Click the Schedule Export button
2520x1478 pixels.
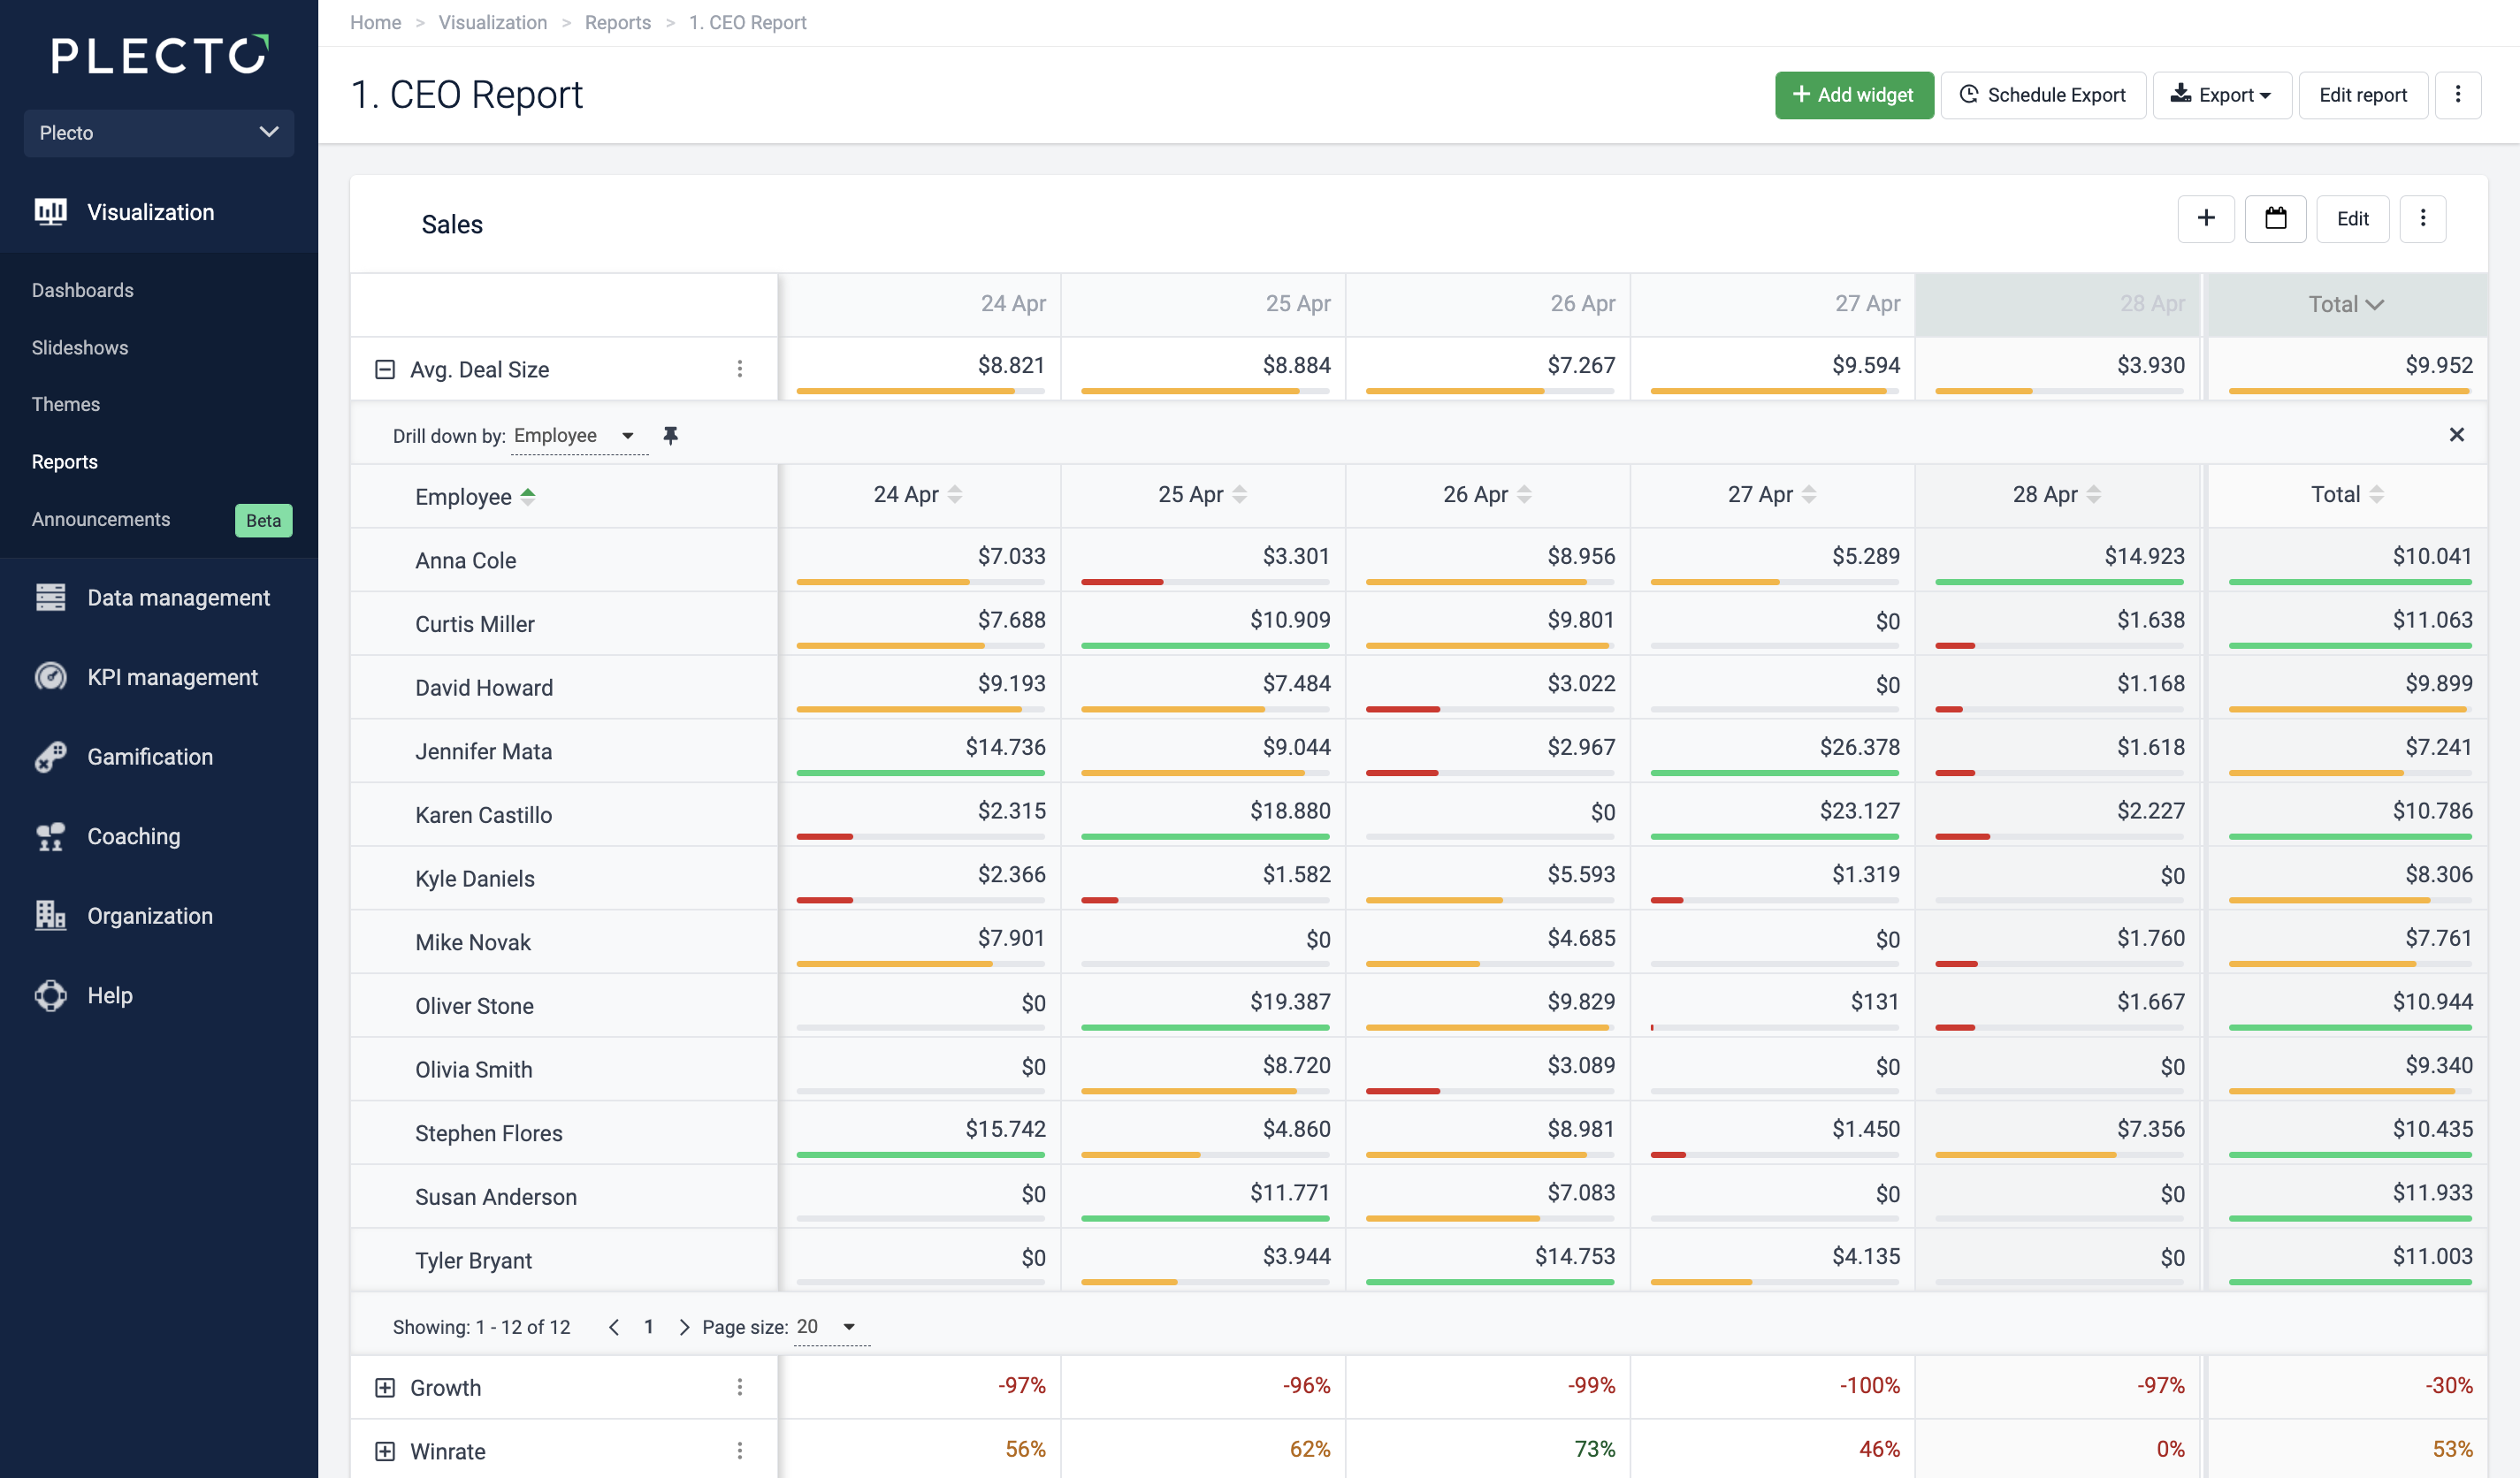(x=2043, y=95)
